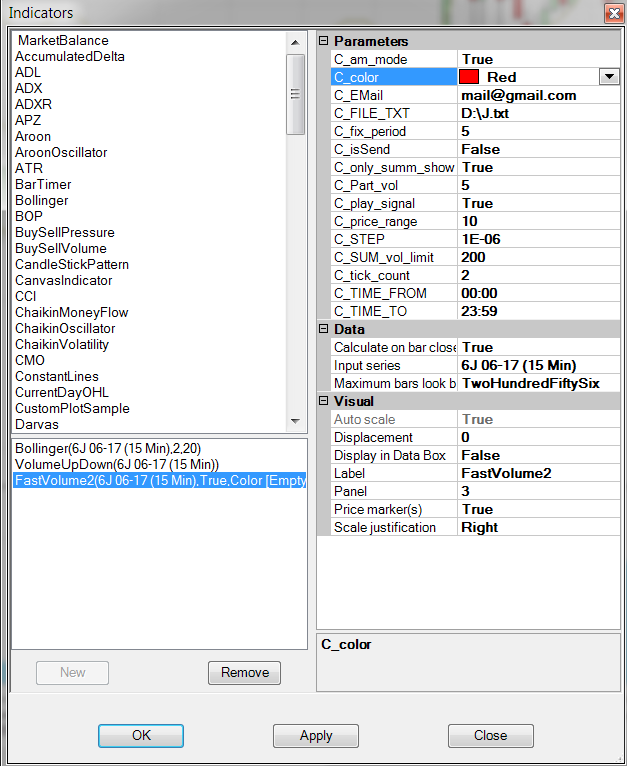Screen dimensions: 627x766
Task: Click C_isSend value False
Action: [x=539, y=149]
